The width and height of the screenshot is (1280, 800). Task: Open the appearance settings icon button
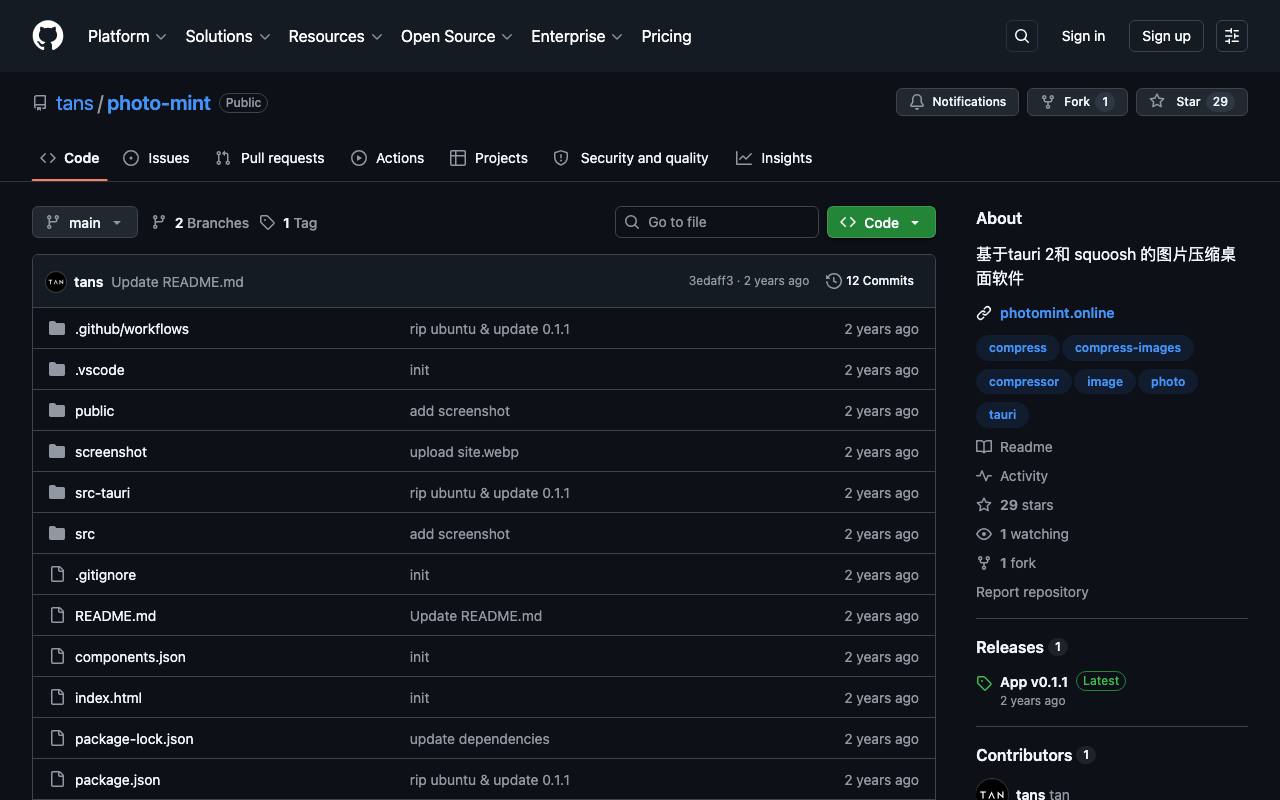(x=1232, y=36)
